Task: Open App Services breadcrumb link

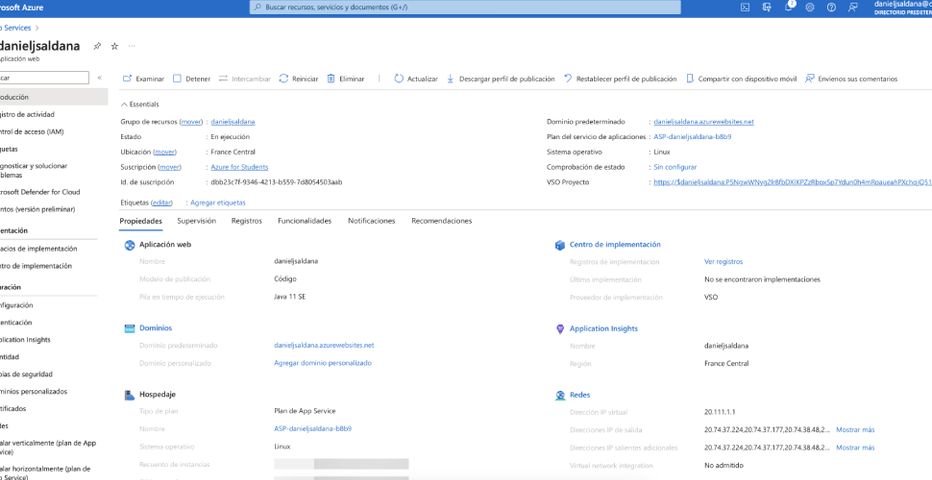Action: (x=15, y=28)
